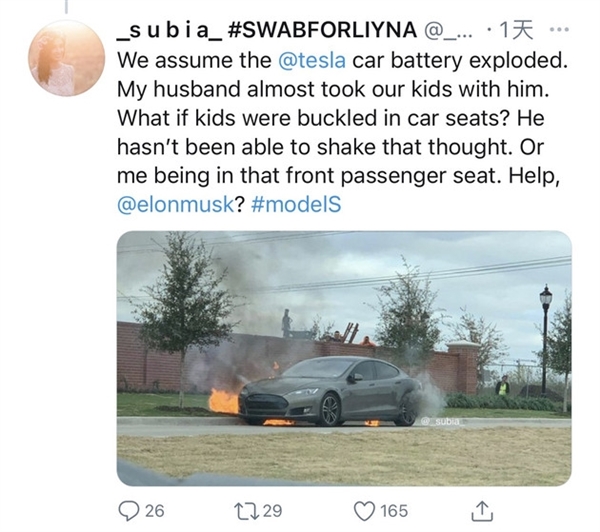Click #SWABFORLIYNA in the author name
The height and width of the screenshot is (532, 600).
[322, 30]
